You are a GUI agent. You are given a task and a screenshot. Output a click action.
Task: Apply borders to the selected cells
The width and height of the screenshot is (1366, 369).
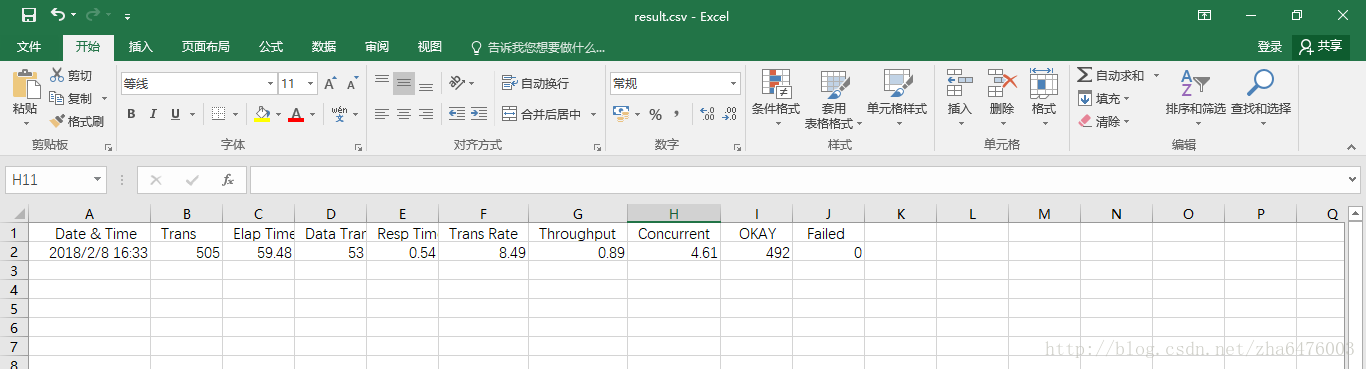pos(218,114)
